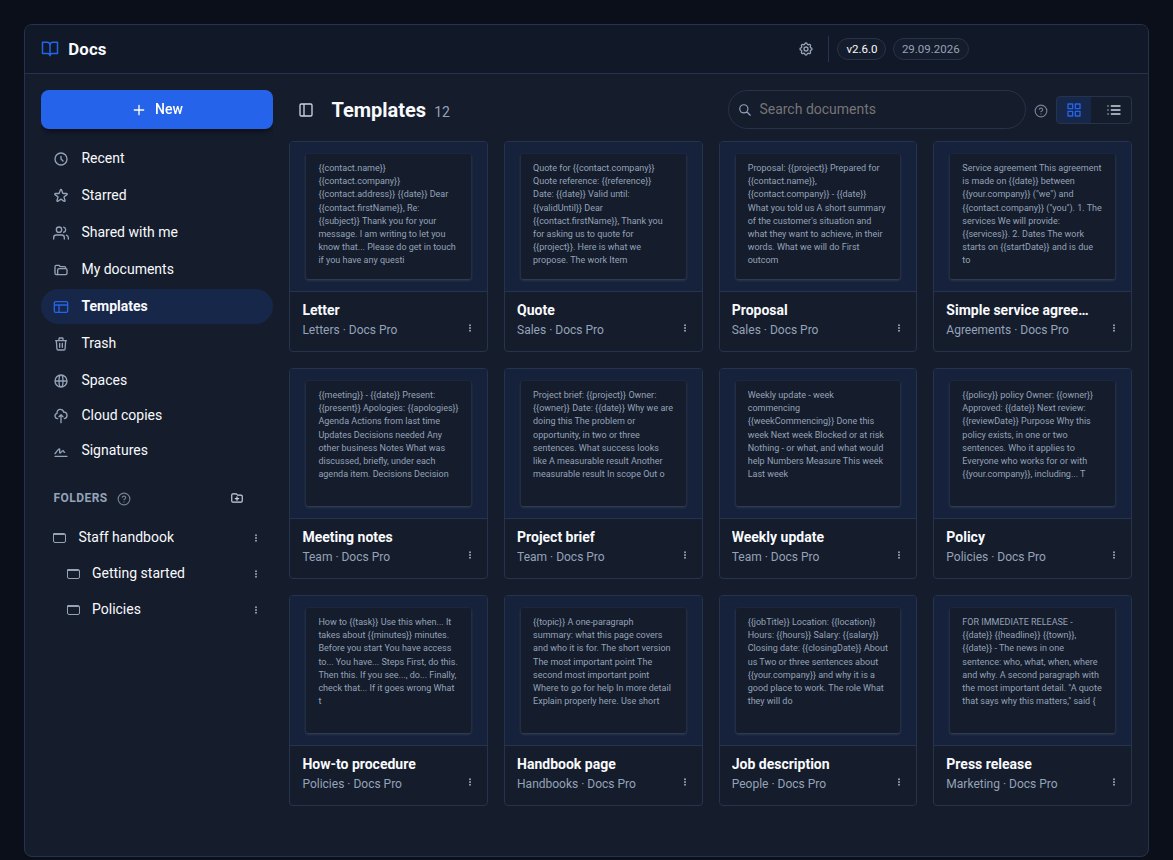The width and height of the screenshot is (1173, 860).
Task: Open Policies folder options menu
Action: pyautogui.click(x=256, y=609)
